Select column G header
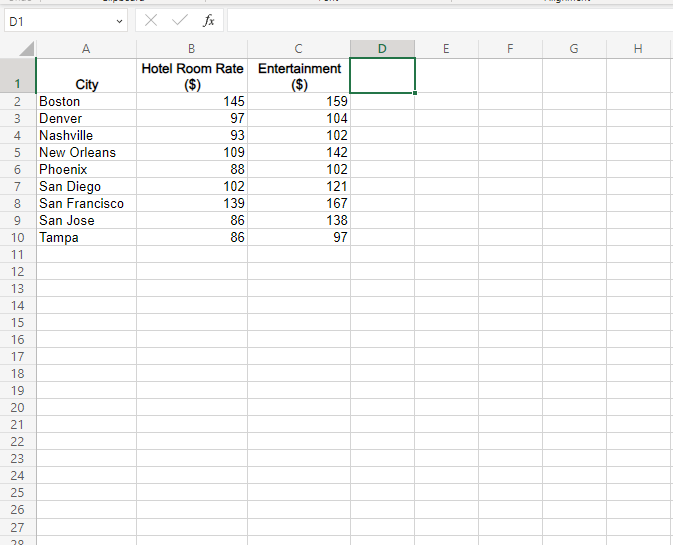The height and width of the screenshot is (545, 673). pos(574,48)
